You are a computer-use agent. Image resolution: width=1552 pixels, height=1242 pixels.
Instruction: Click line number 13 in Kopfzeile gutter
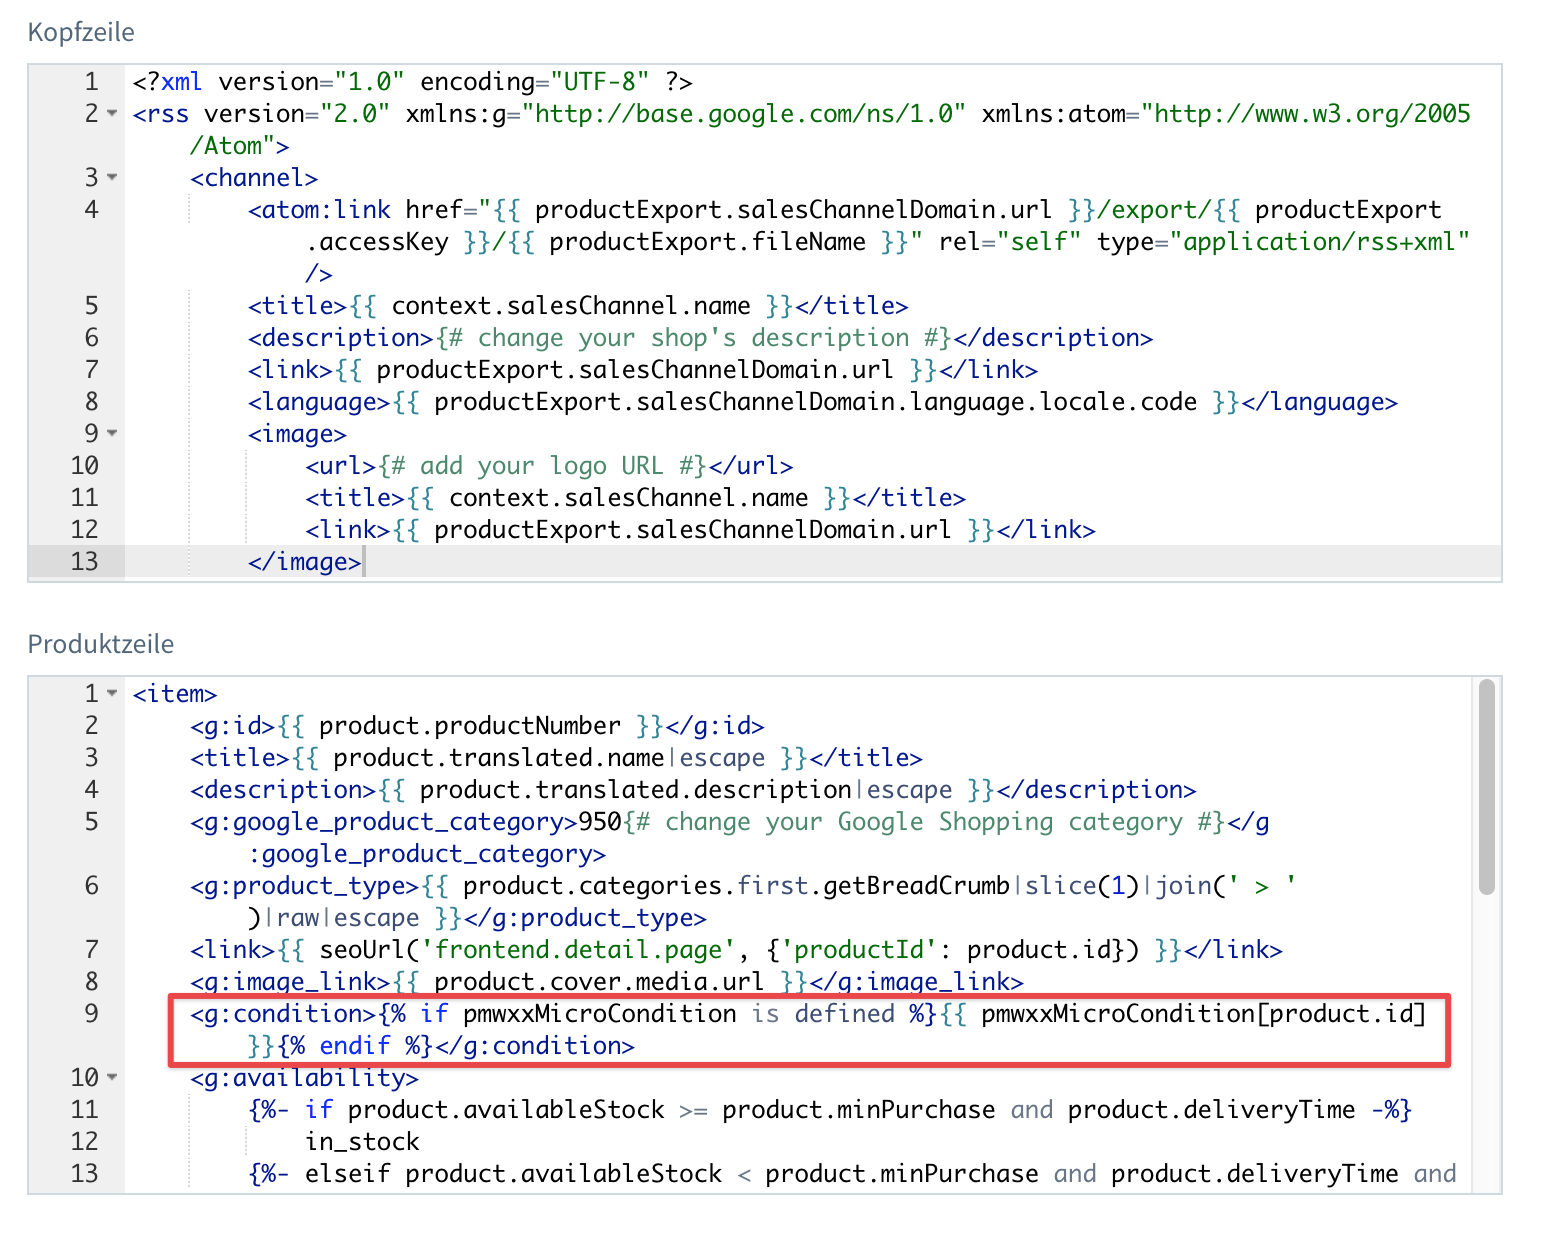(x=85, y=562)
